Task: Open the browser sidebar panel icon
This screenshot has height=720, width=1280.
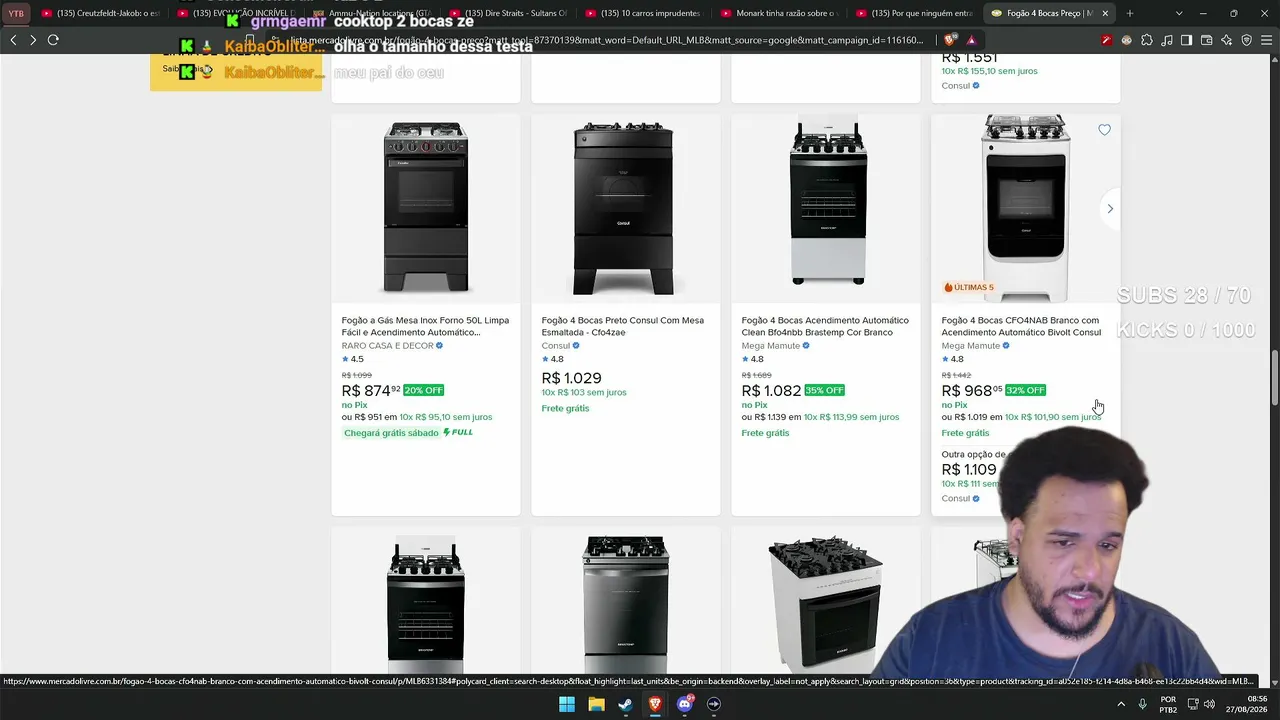Action: coord(1186,40)
